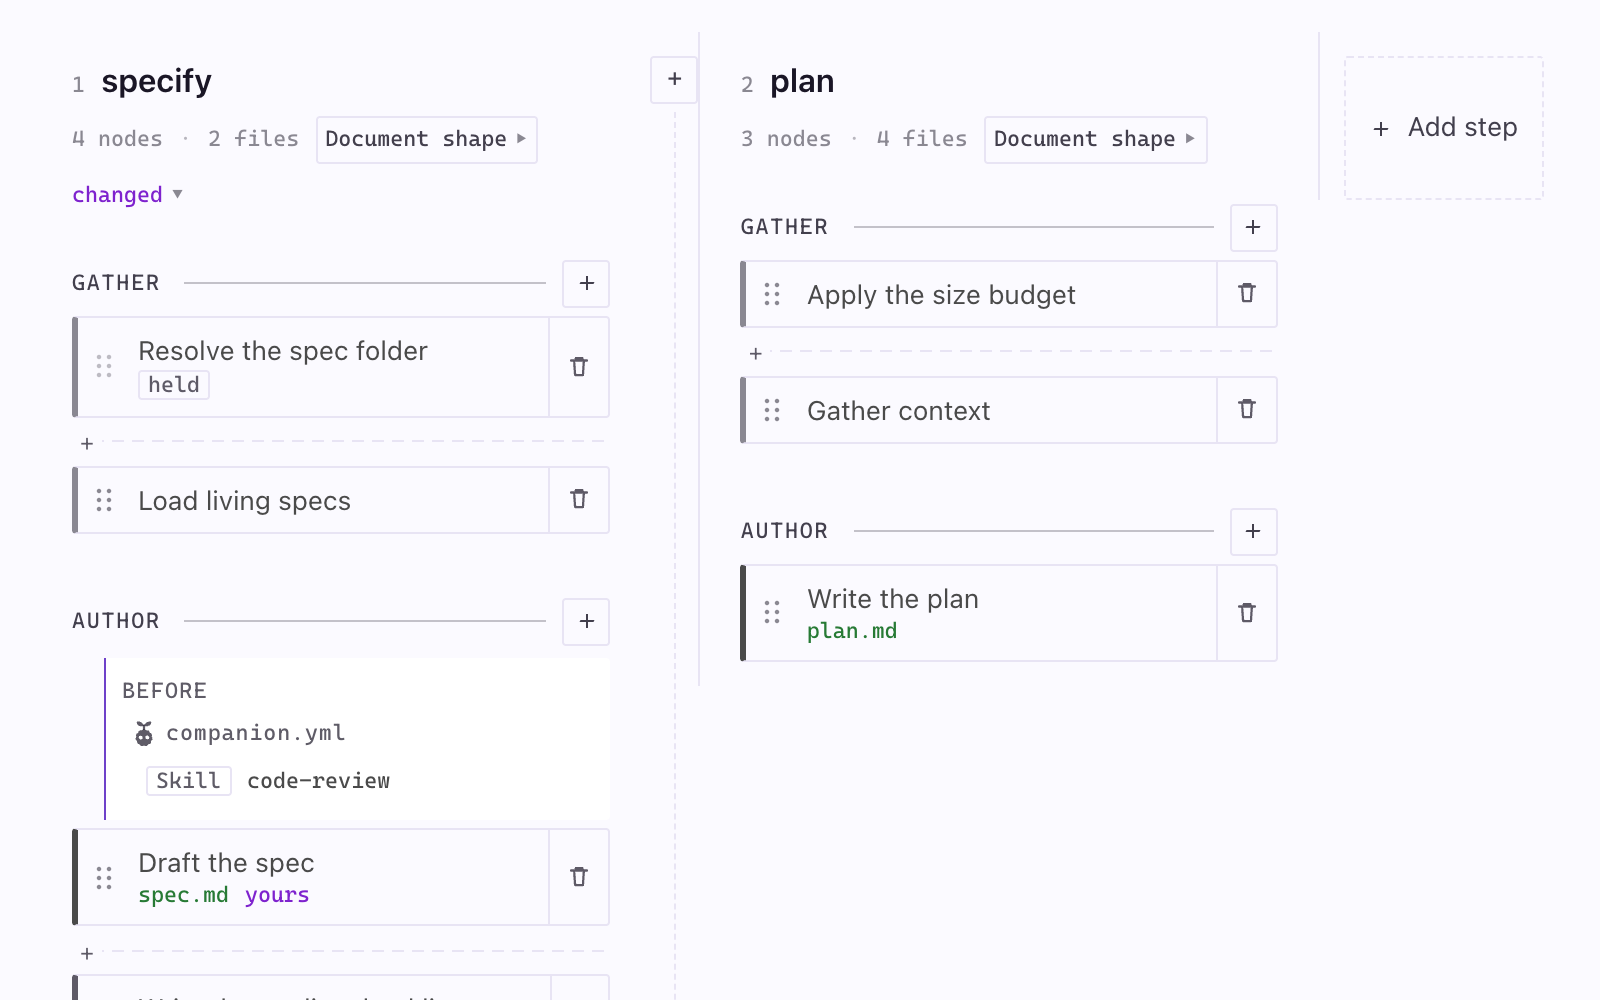The height and width of the screenshot is (1000, 1600).
Task: Delete the Load living specs node
Action: tap(579, 500)
